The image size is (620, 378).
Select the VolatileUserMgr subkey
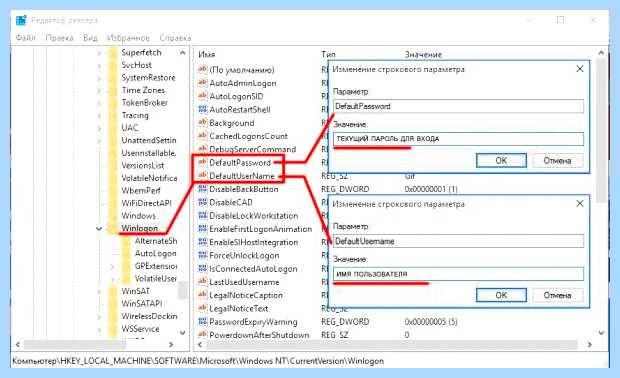(155, 279)
